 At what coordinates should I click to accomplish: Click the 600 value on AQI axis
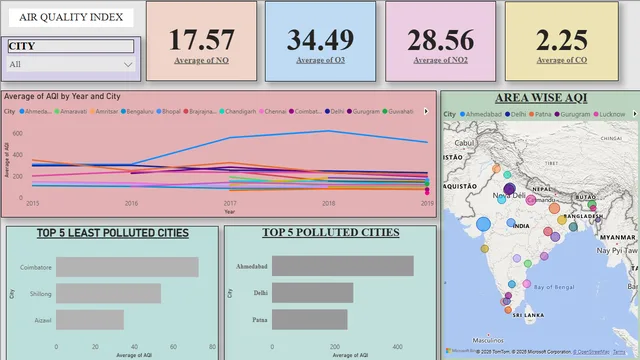coord(18,133)
